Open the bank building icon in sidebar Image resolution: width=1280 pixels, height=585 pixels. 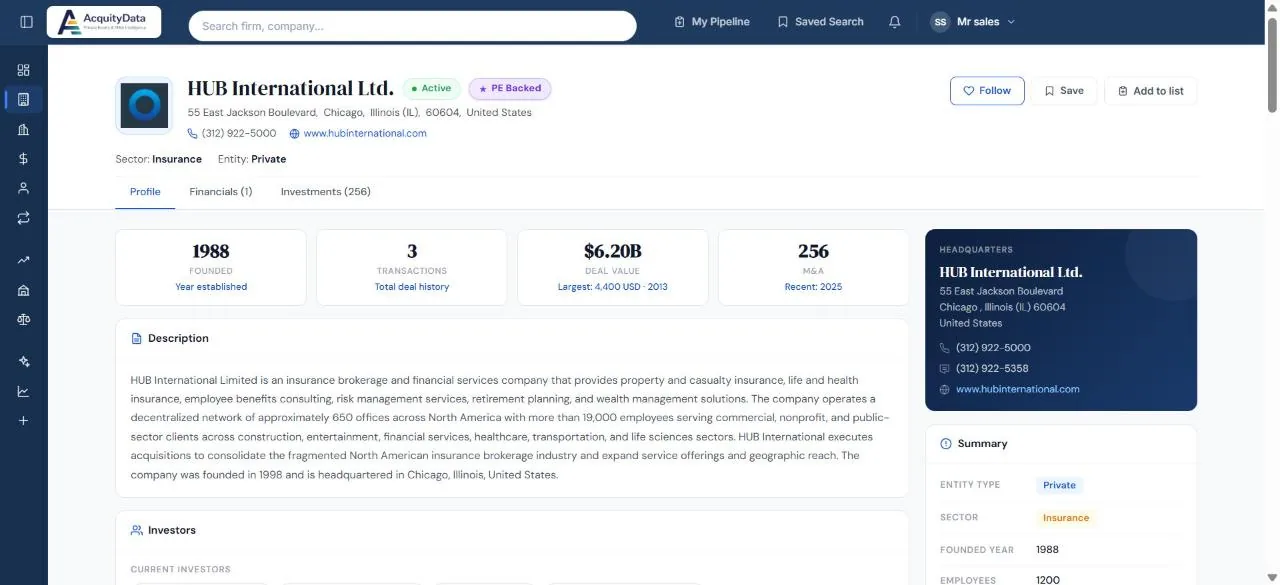click(x=24, y=290)
